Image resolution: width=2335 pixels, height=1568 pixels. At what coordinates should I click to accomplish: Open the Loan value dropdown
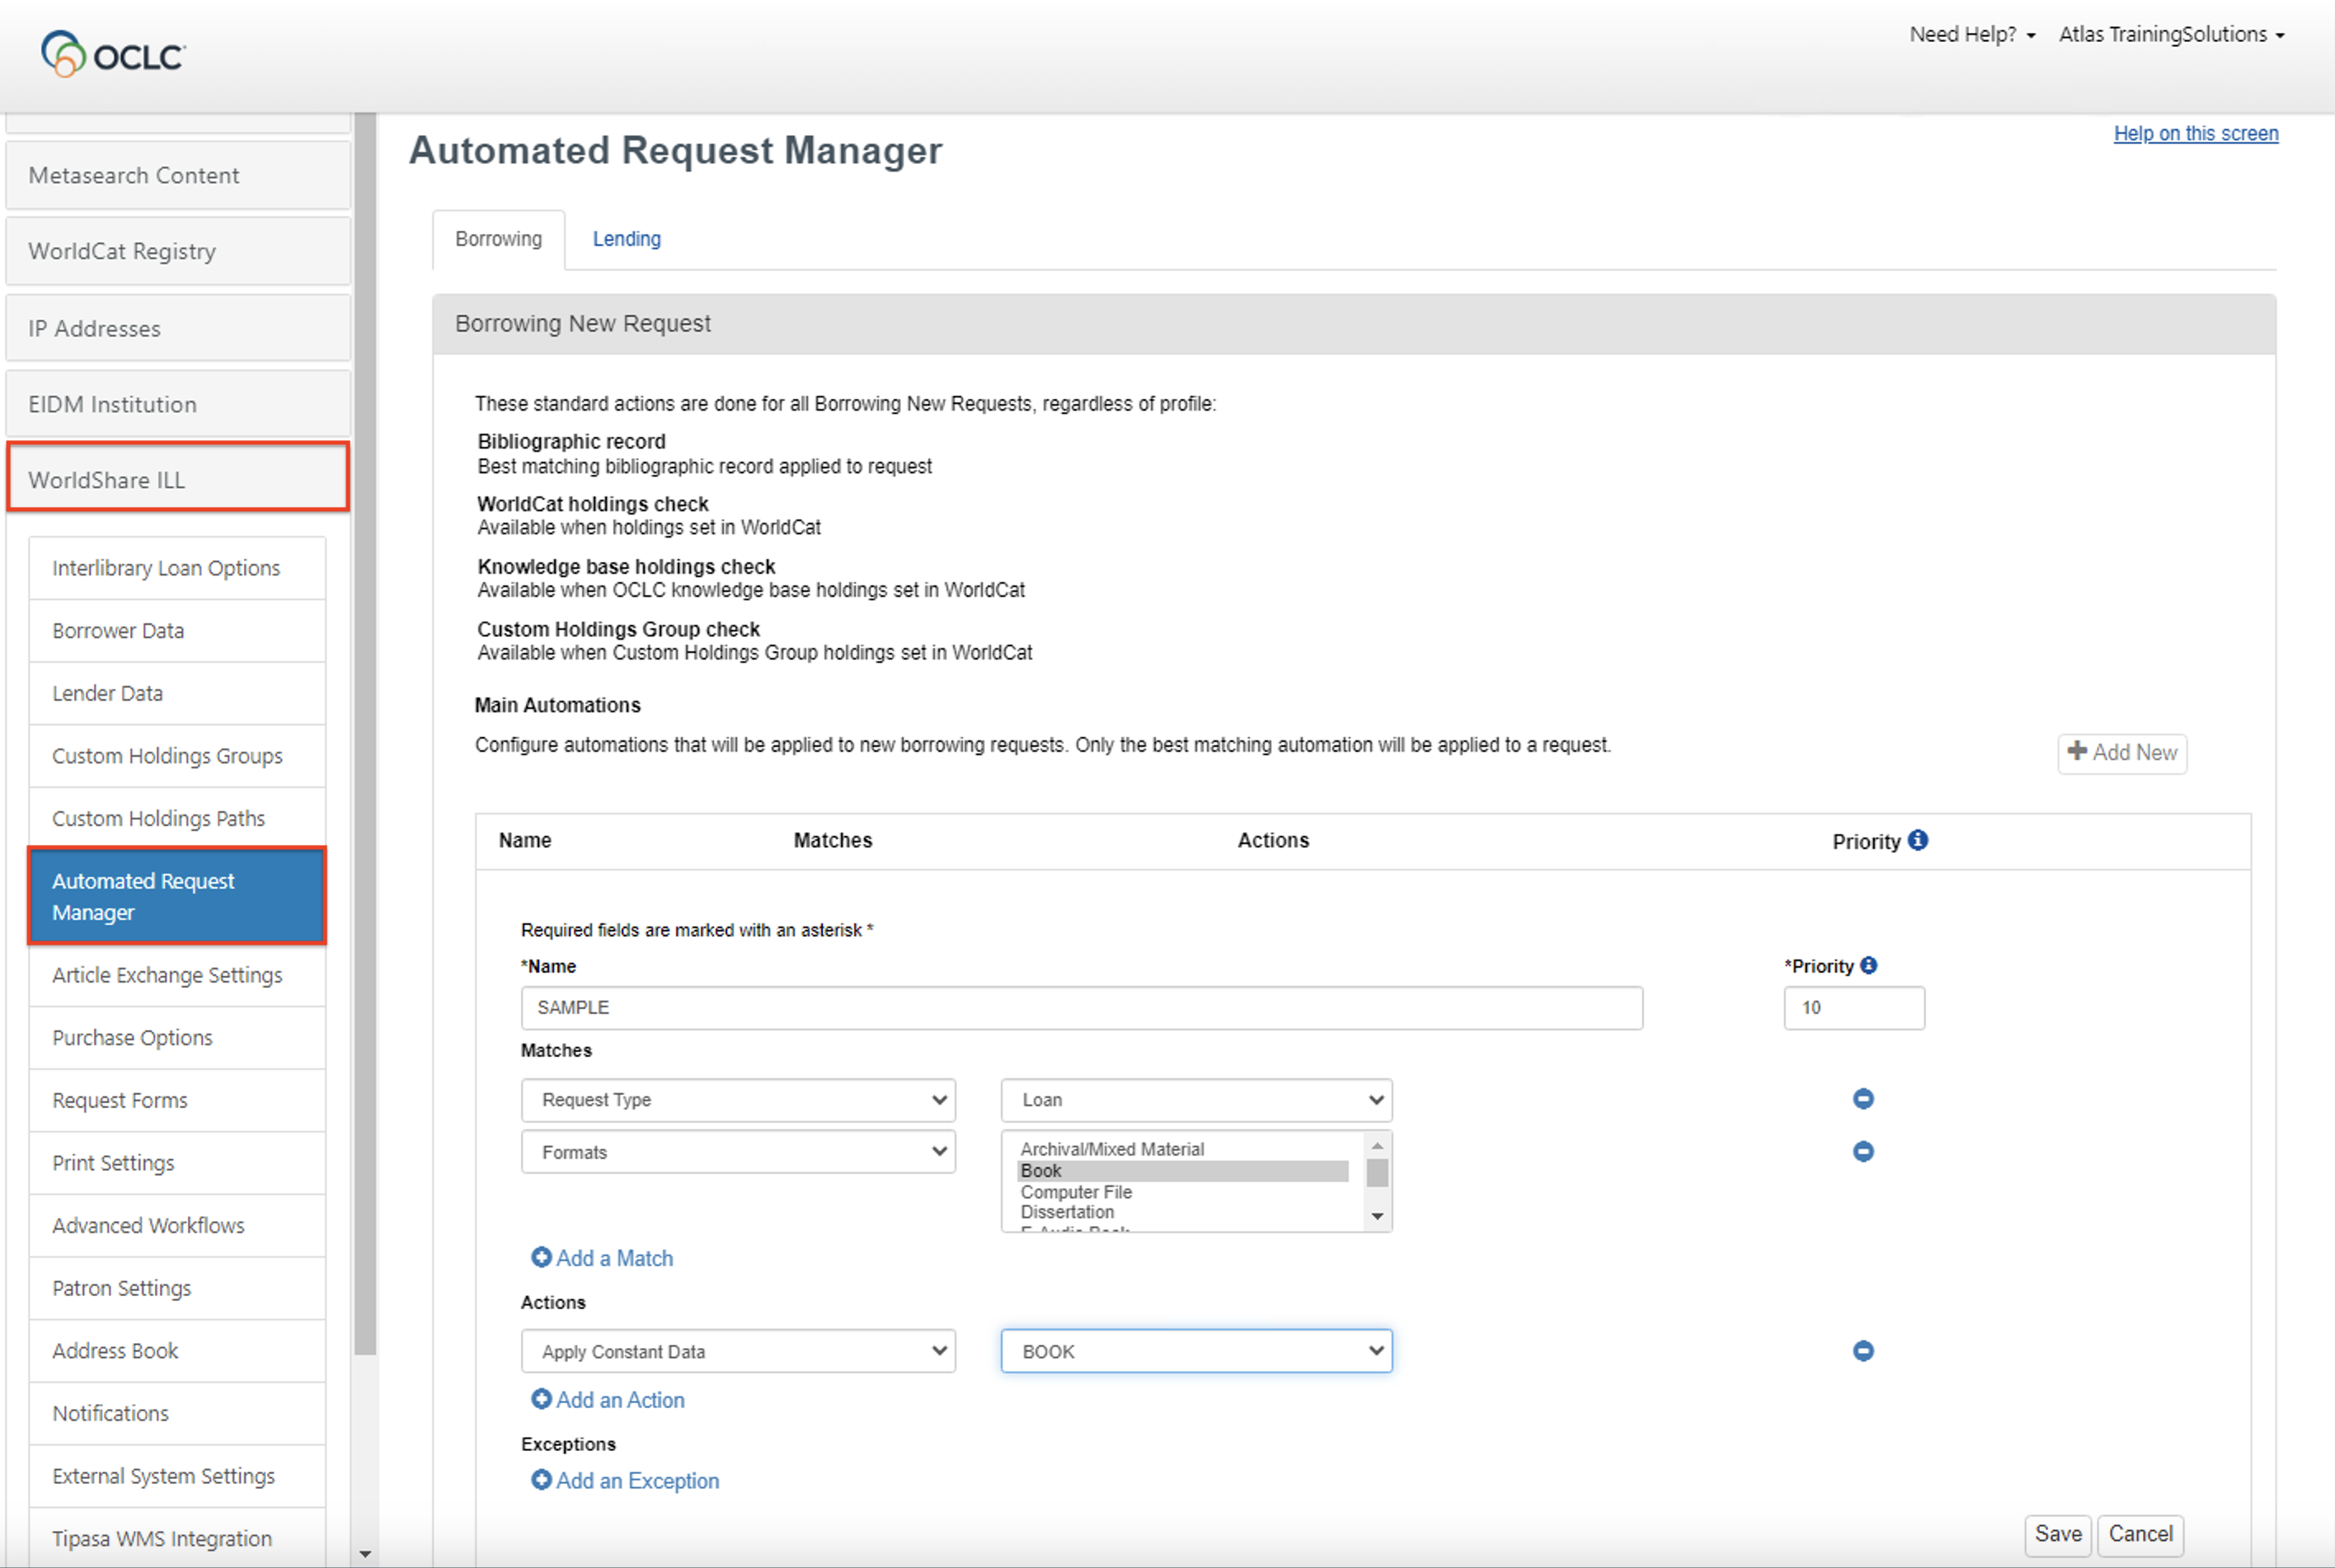(x=1196, y=1100)
